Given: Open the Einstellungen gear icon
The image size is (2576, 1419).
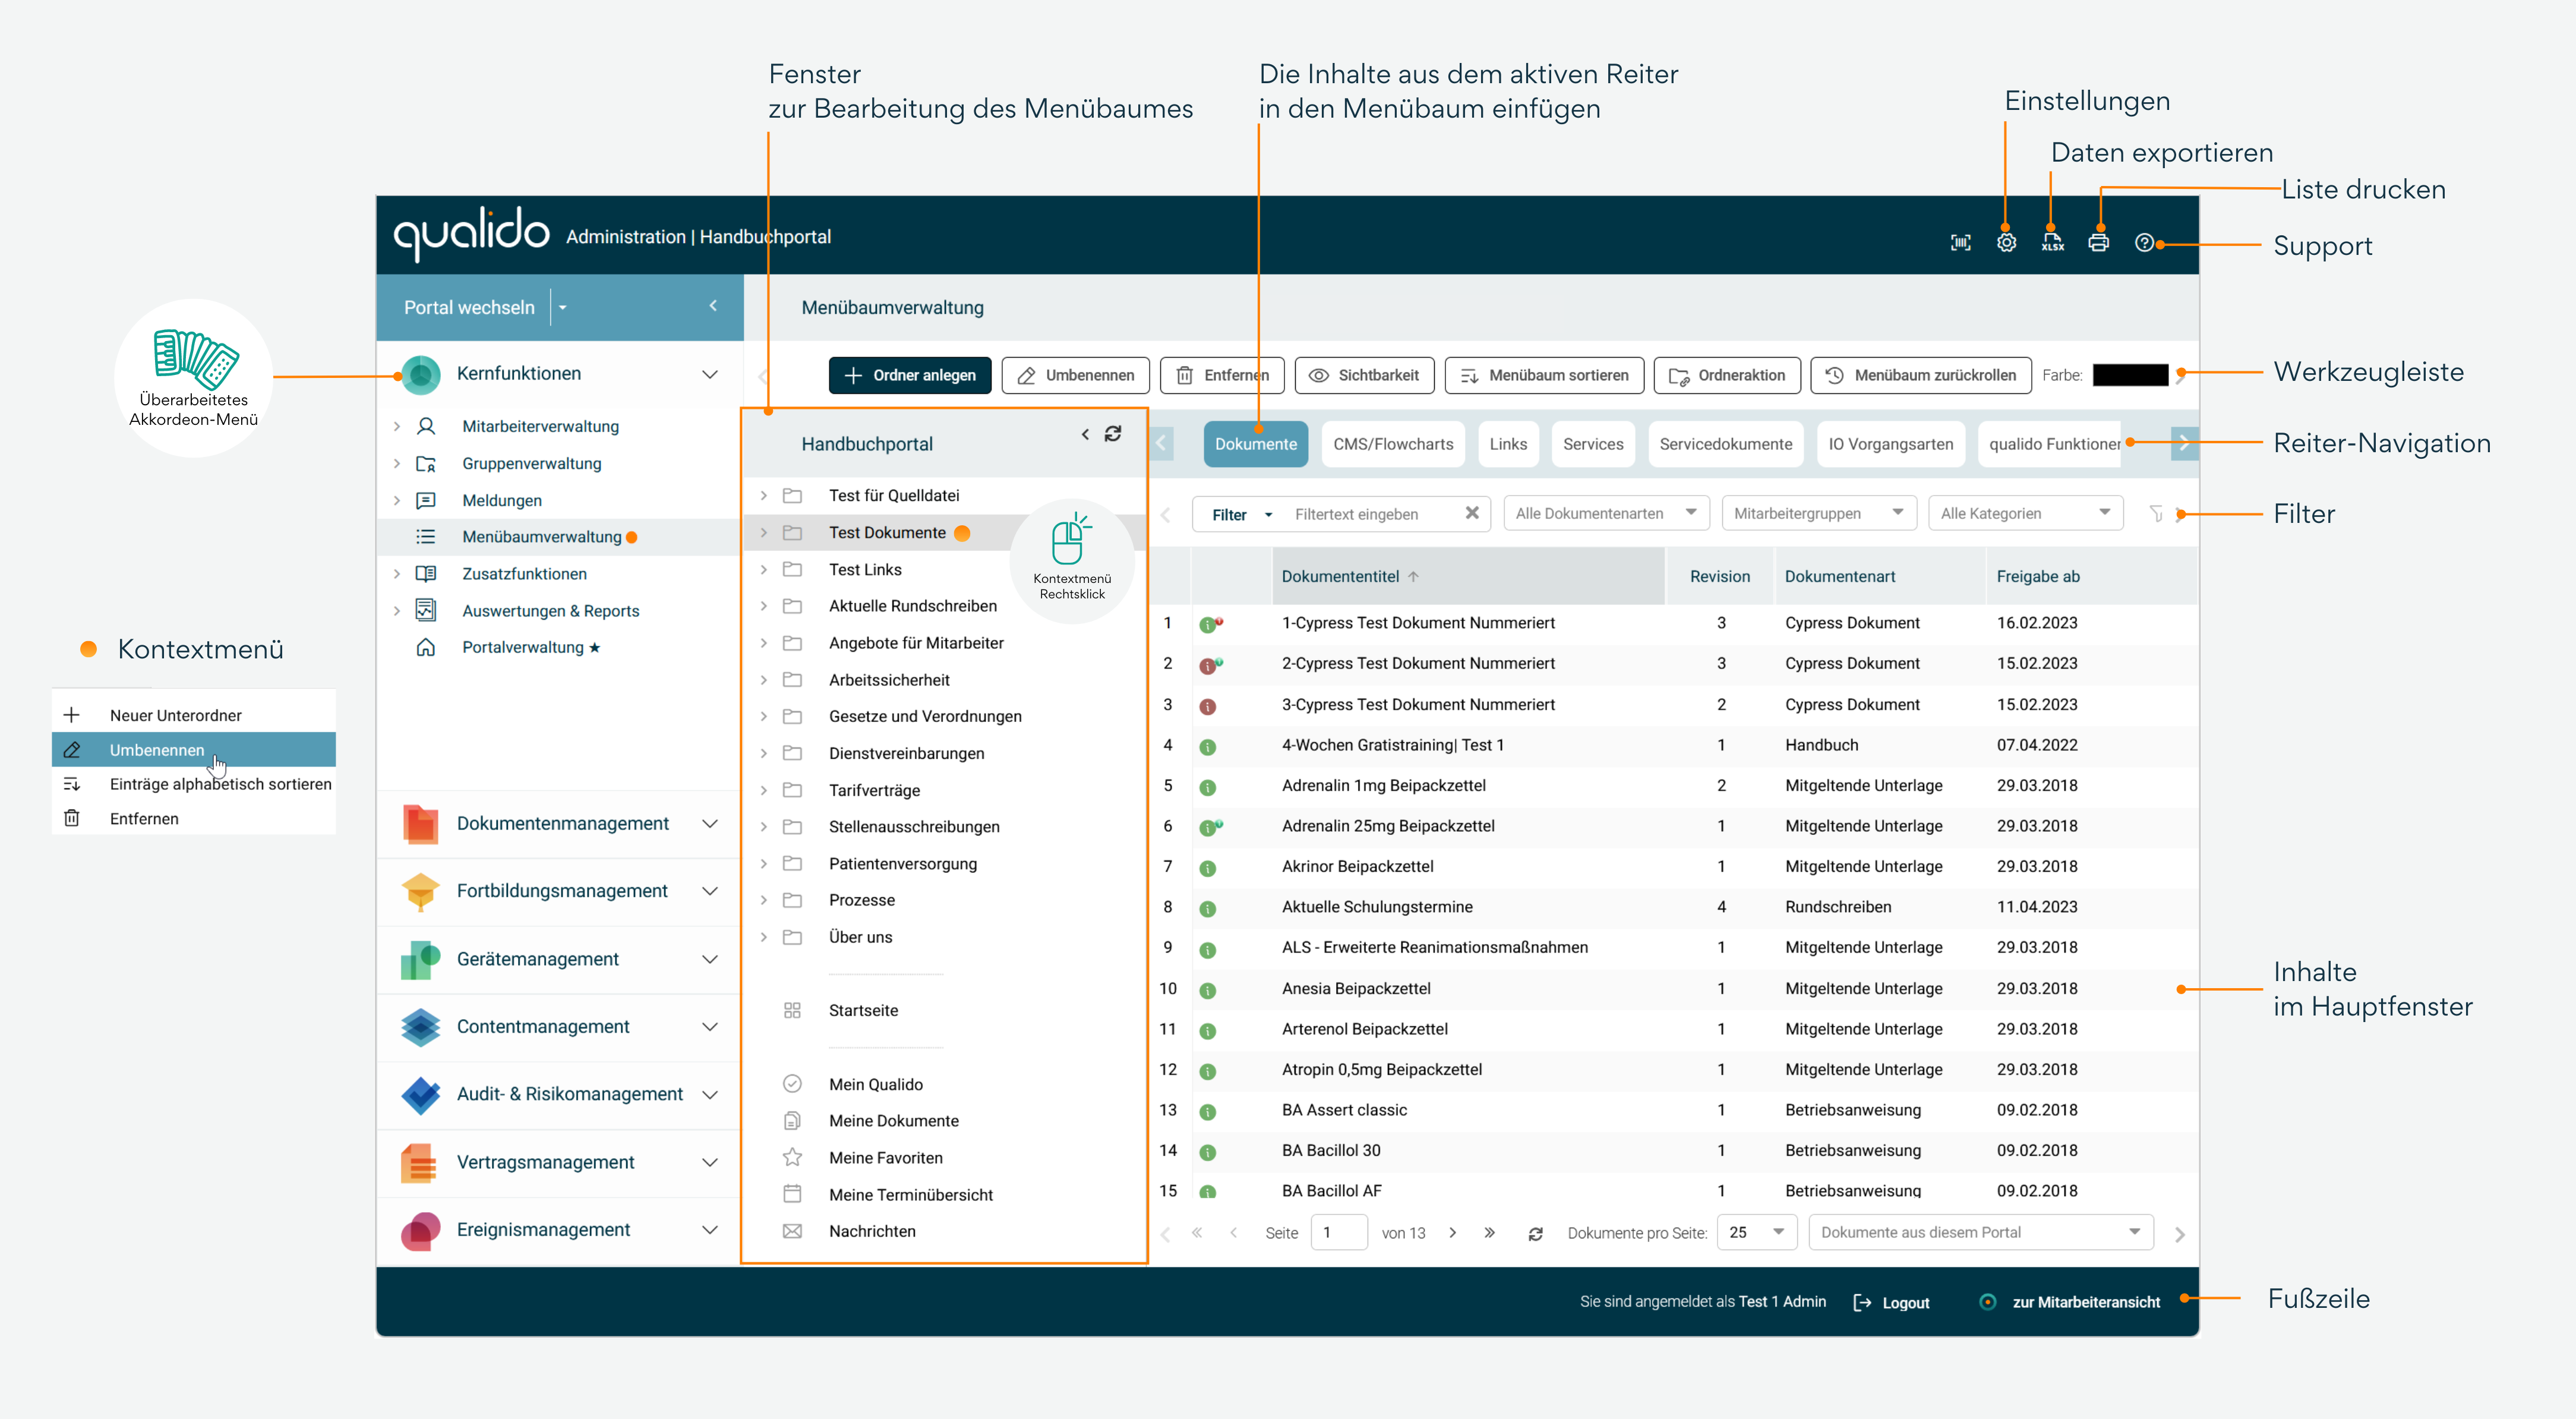Looking at the screenshot, I should (x=2006, y=243).
